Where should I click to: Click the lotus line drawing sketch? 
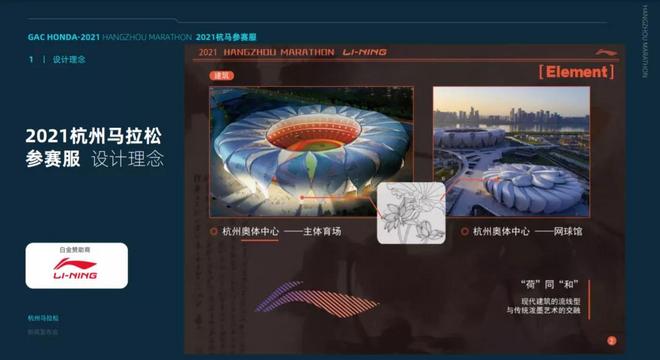[x=411, y=213]
